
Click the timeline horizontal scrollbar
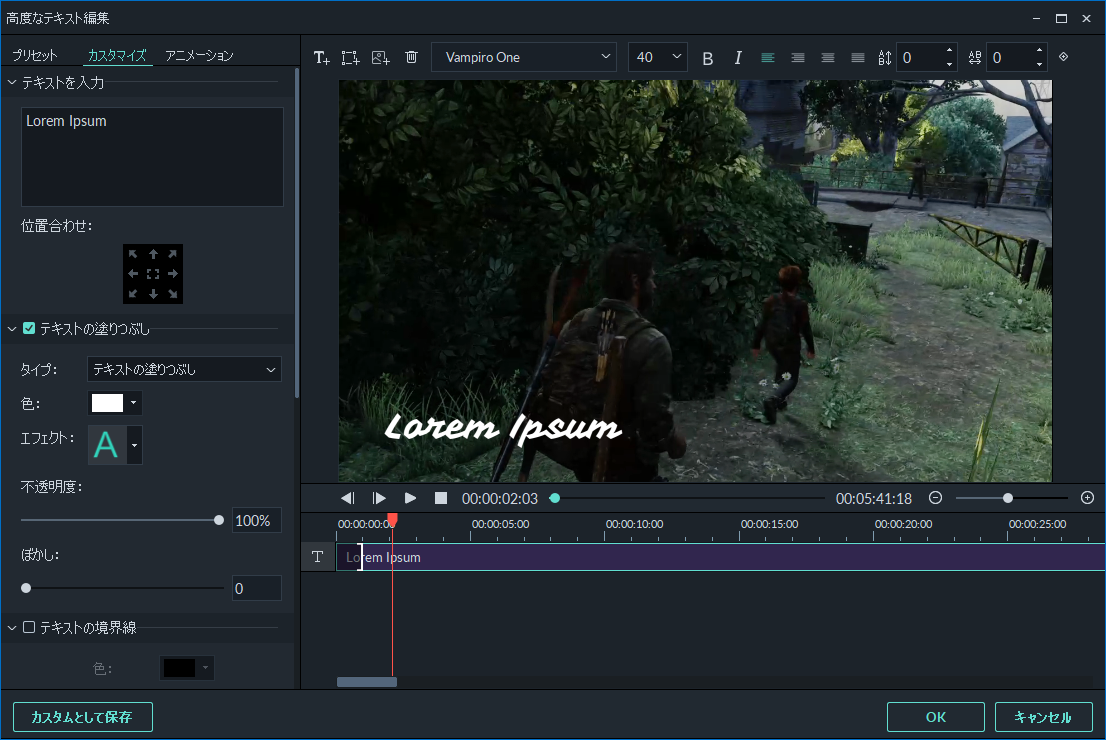tap(367, 681)
